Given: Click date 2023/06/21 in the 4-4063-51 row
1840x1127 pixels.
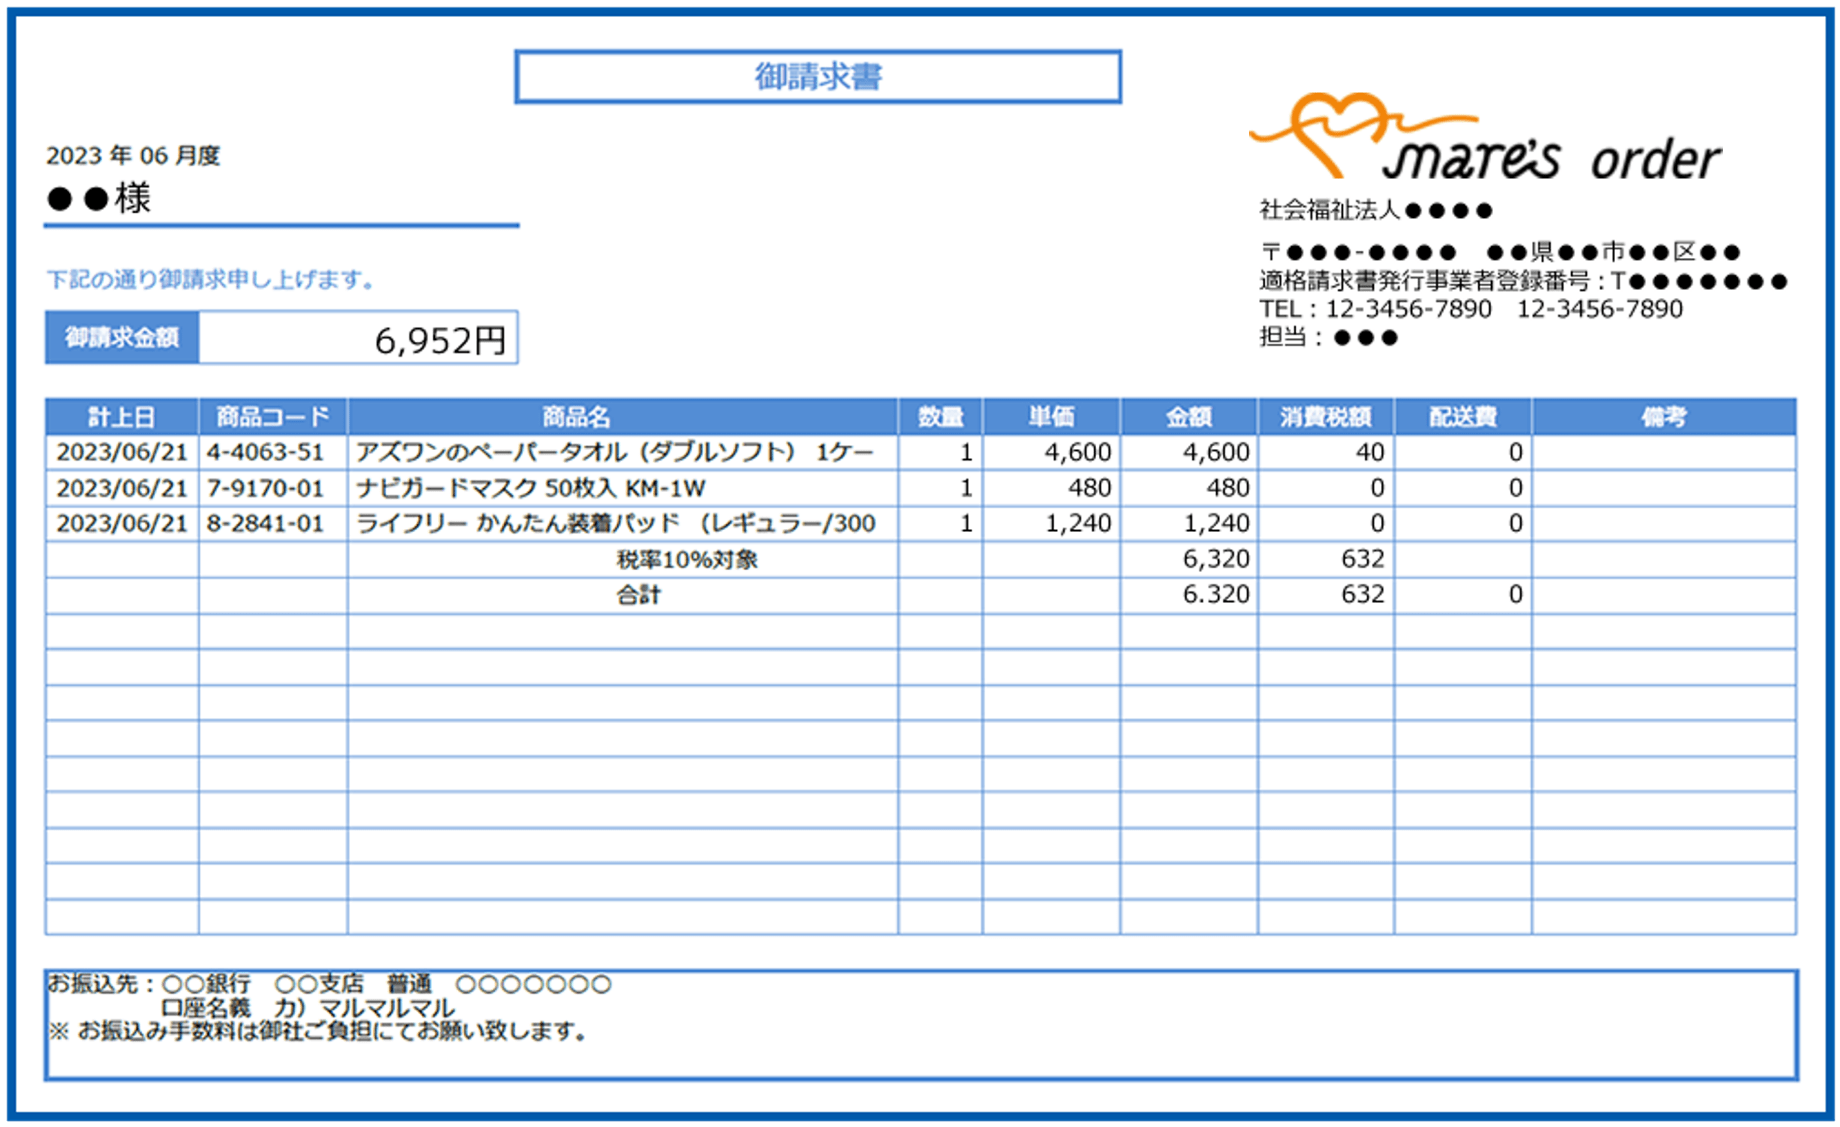Looking at the screenshot, I should [x=122, y=452].
